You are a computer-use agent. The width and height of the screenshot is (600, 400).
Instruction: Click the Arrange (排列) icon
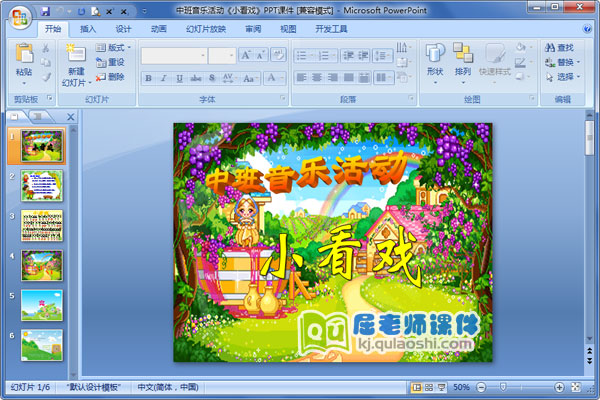click(462, 58)
